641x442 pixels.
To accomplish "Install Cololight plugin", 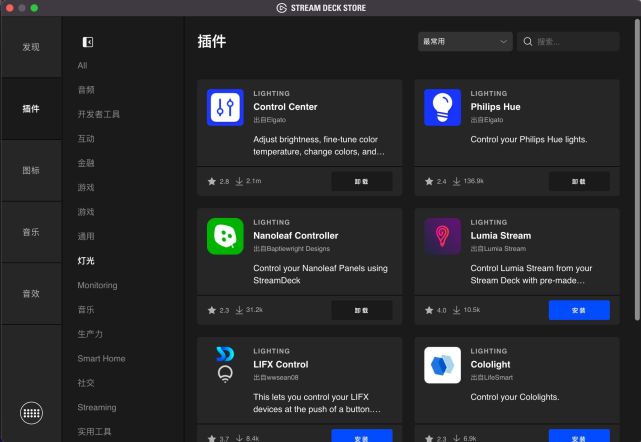I will click(579, 436).
